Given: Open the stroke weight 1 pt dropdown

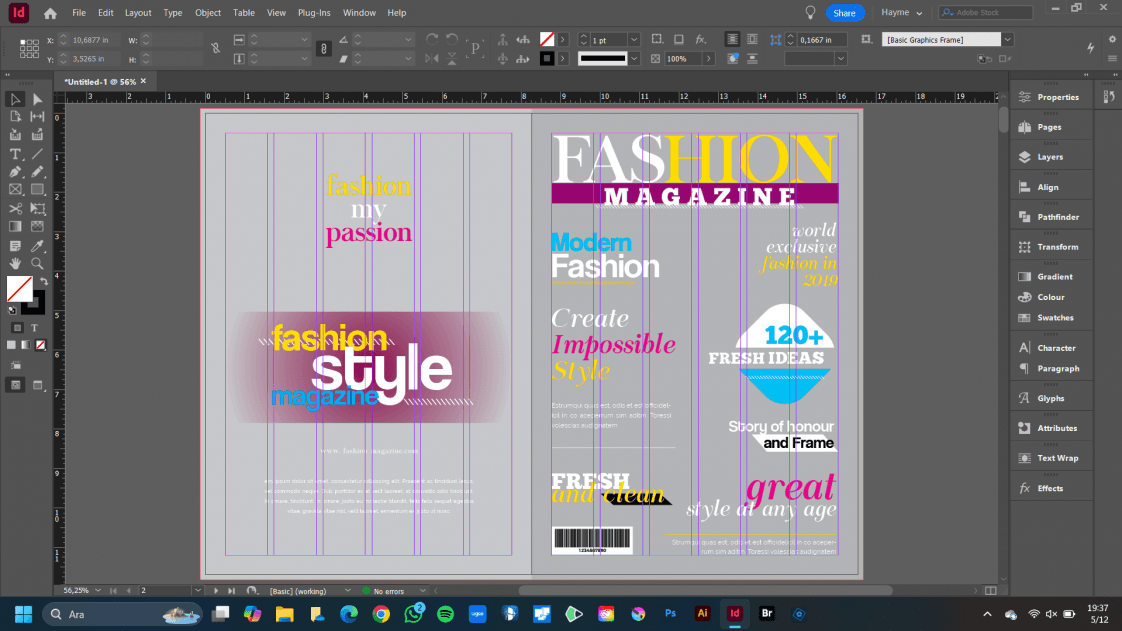Looking at the screenshot, I should tap(633, 40).
